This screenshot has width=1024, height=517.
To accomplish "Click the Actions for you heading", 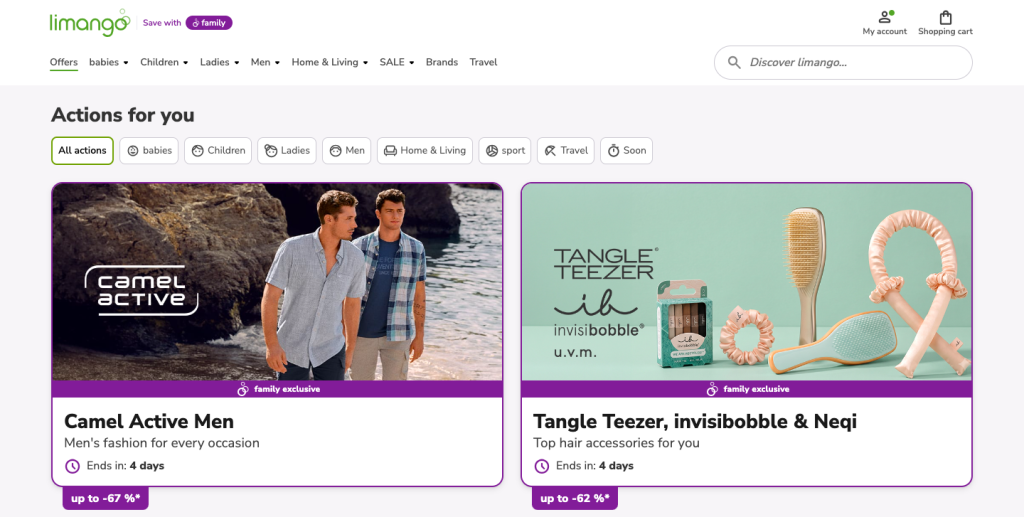I will (123, 115).
